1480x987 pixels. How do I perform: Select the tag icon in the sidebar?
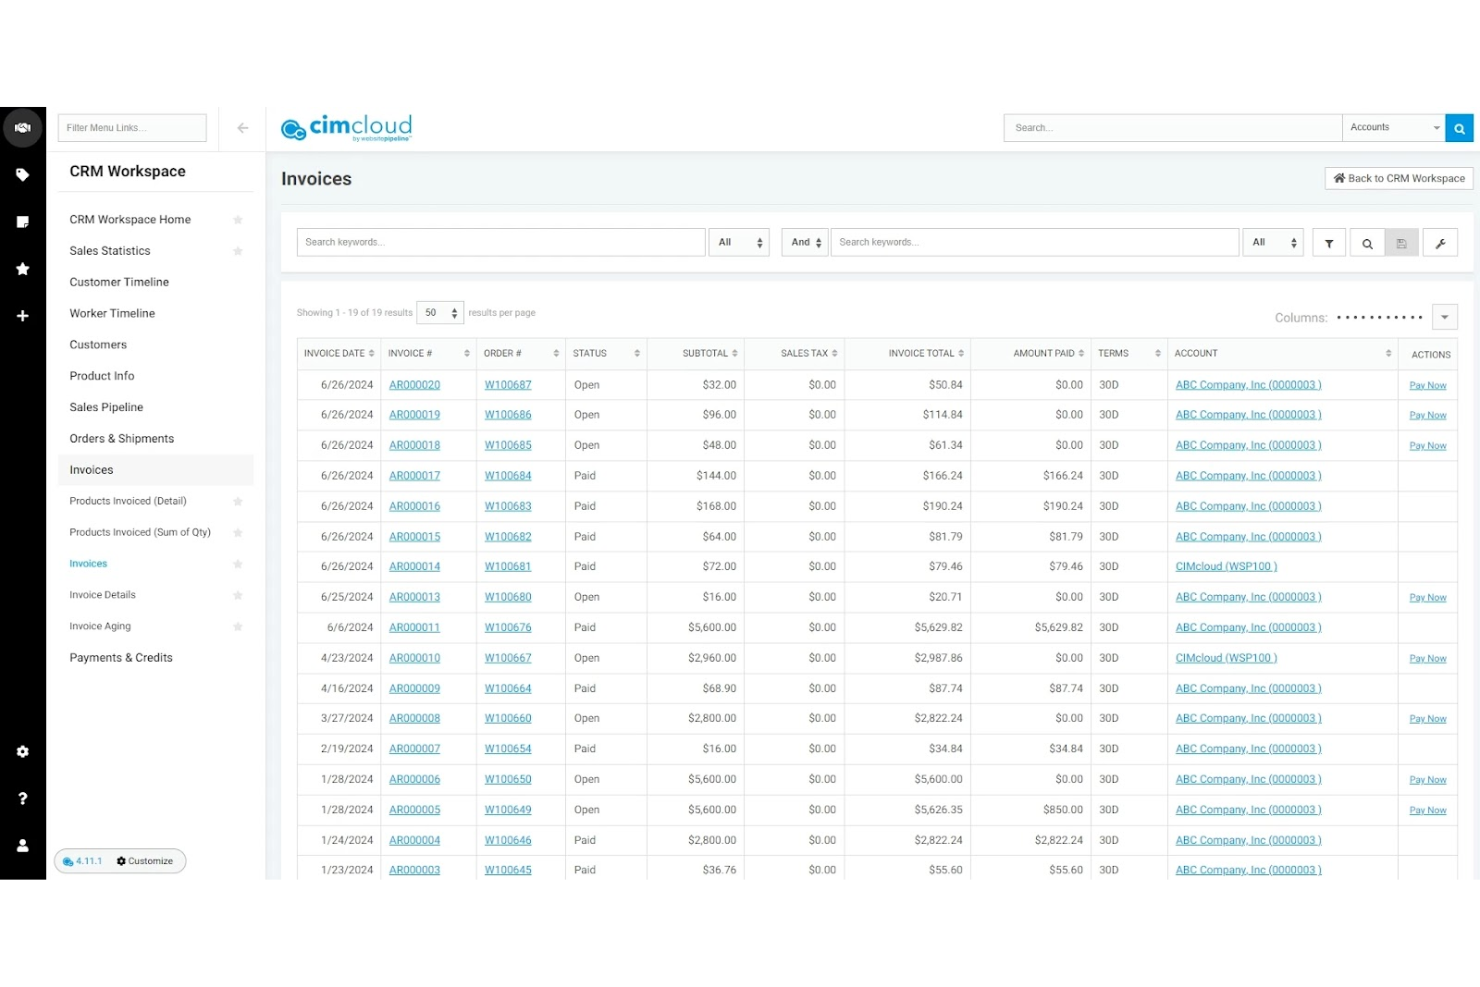pos(22,174)
